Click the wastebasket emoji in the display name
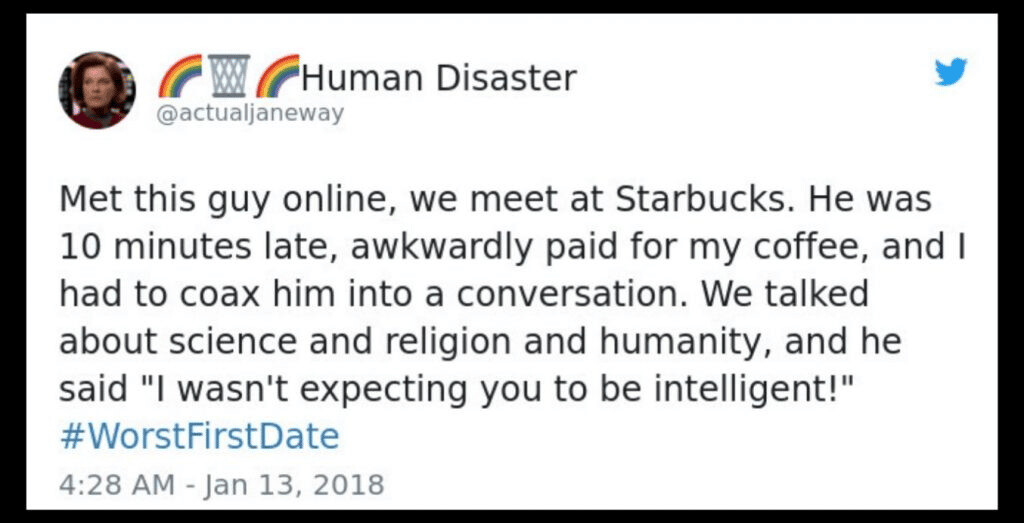 [228, 77]
